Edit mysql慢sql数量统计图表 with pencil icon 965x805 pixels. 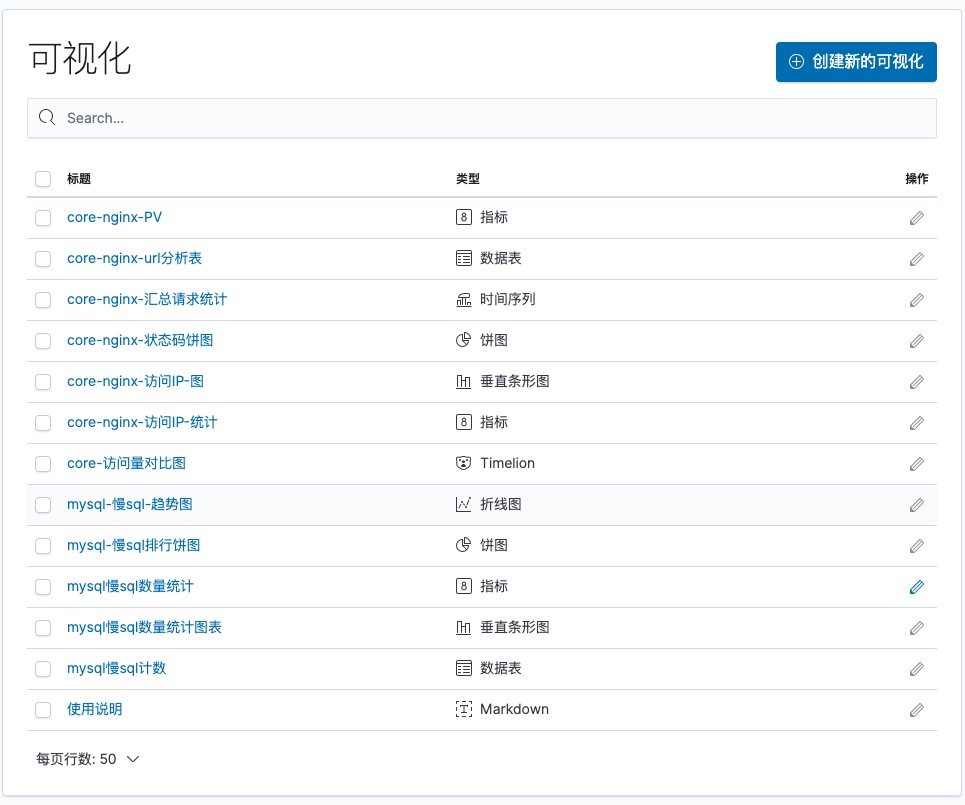click(916, 628)
